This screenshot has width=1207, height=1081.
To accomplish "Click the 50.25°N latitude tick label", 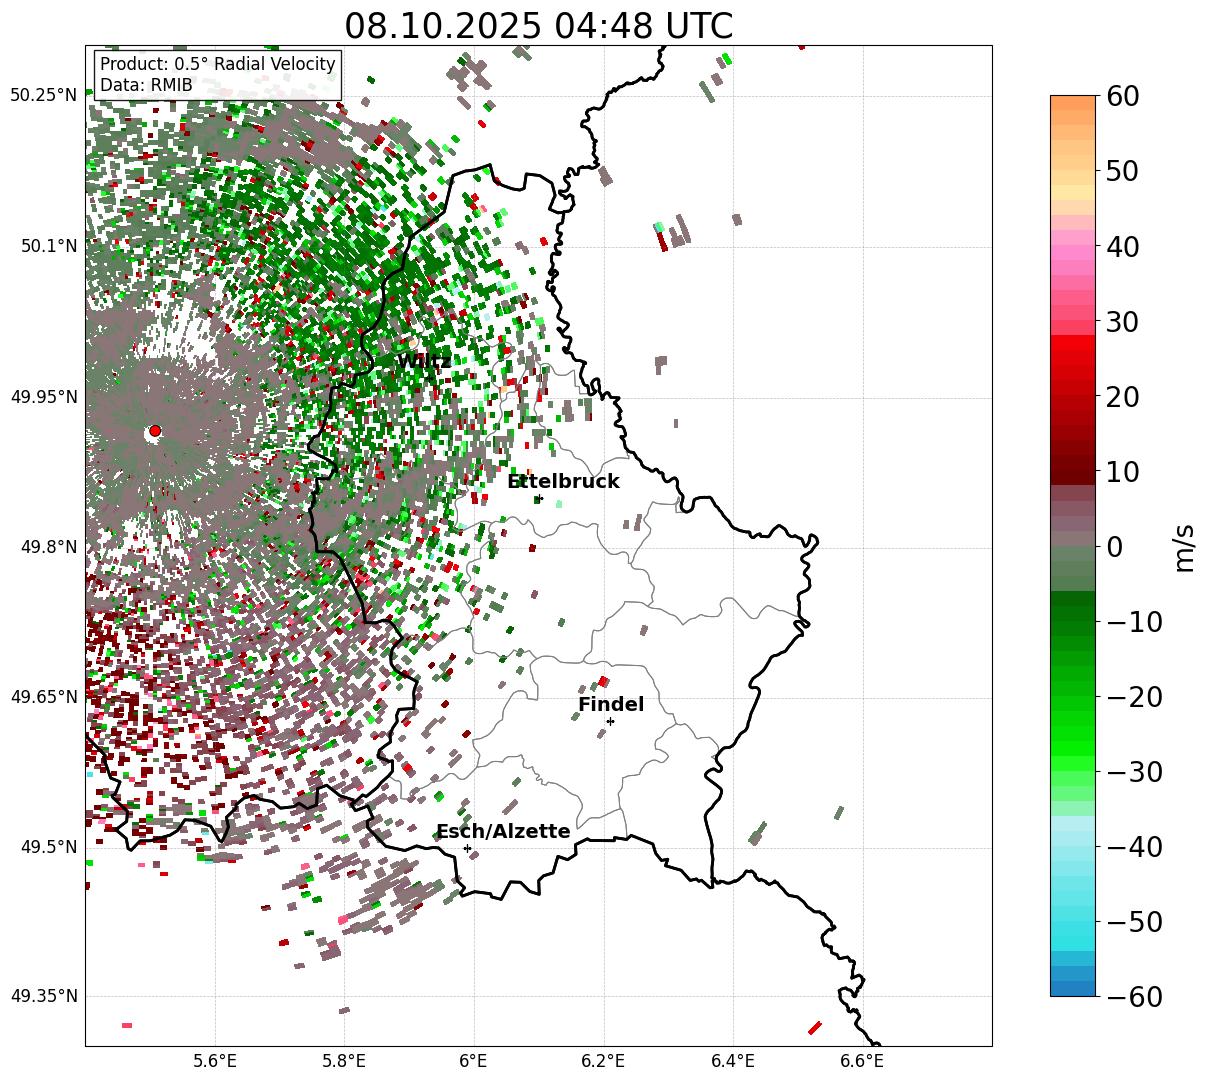I will (44, 96).
